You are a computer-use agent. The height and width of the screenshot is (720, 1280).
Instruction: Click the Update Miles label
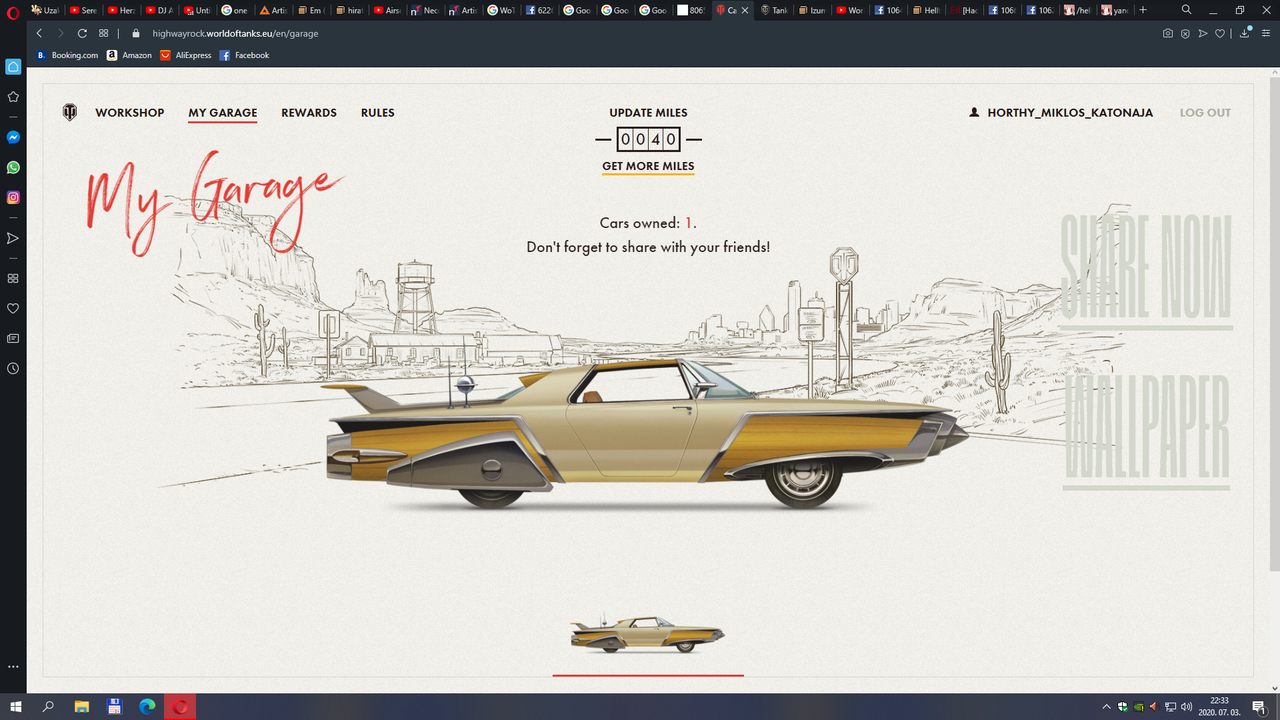(648, 113)
